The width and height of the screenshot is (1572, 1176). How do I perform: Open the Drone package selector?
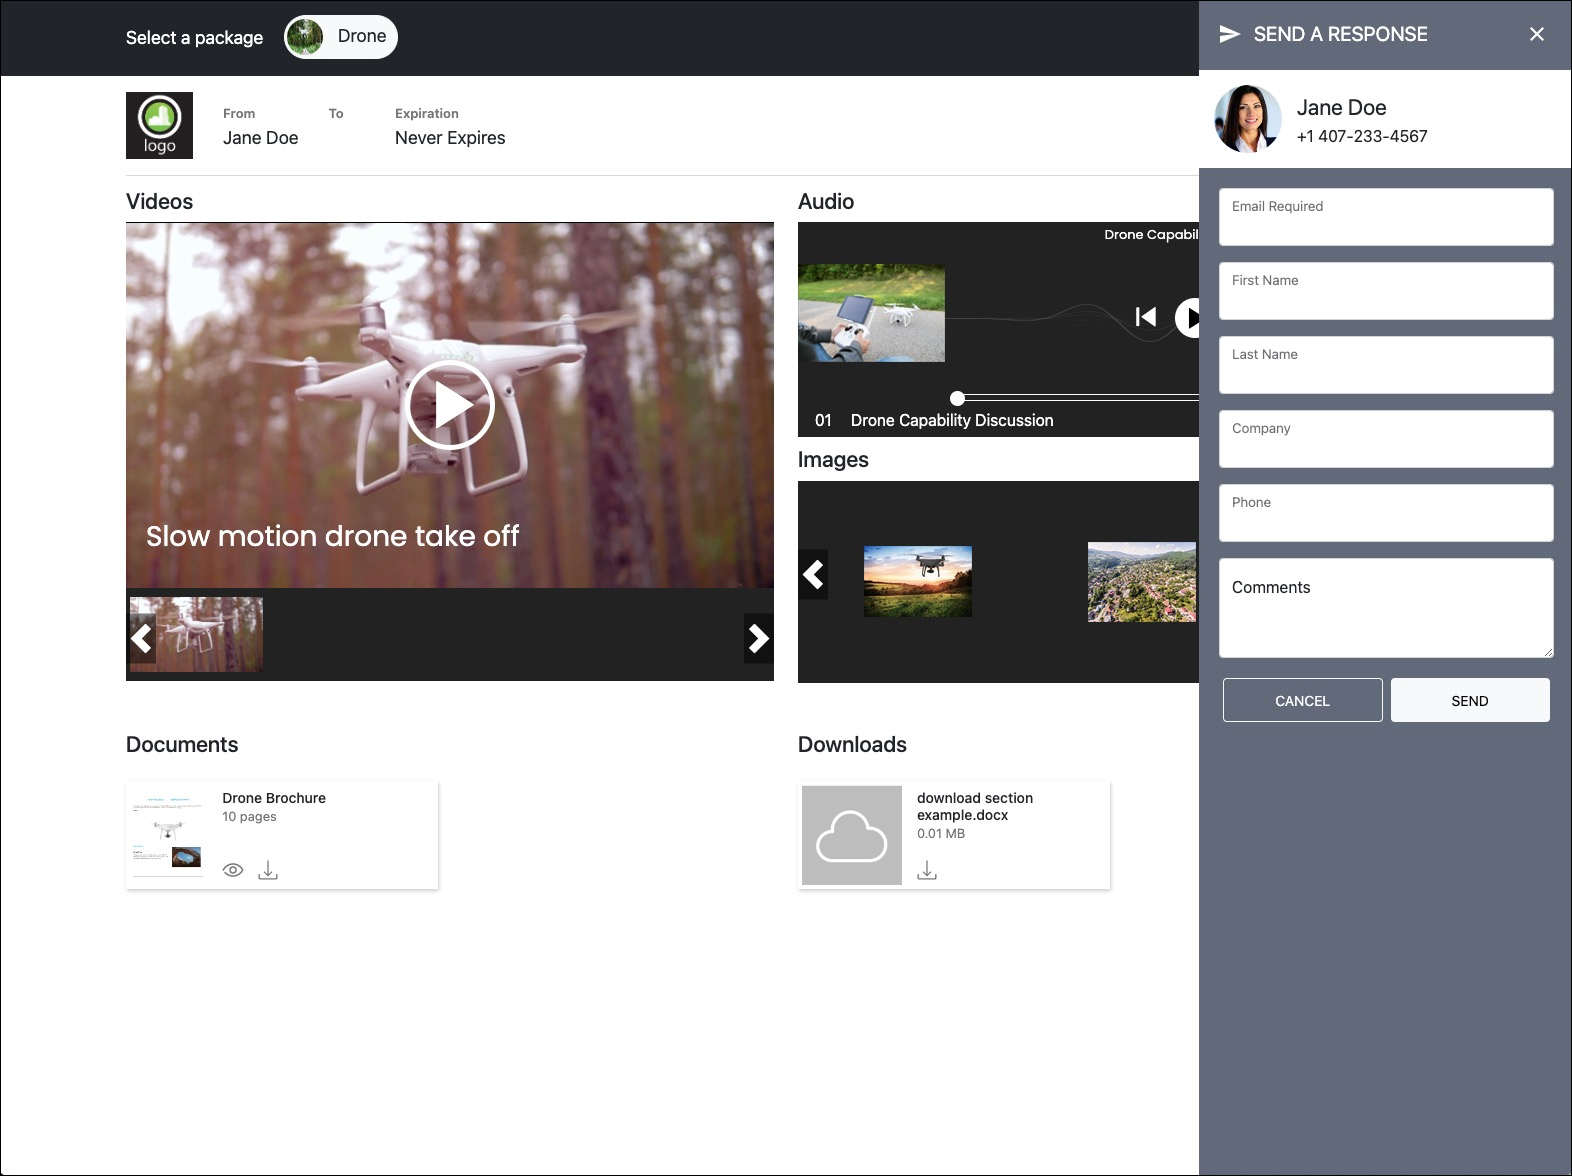point(341,37)
